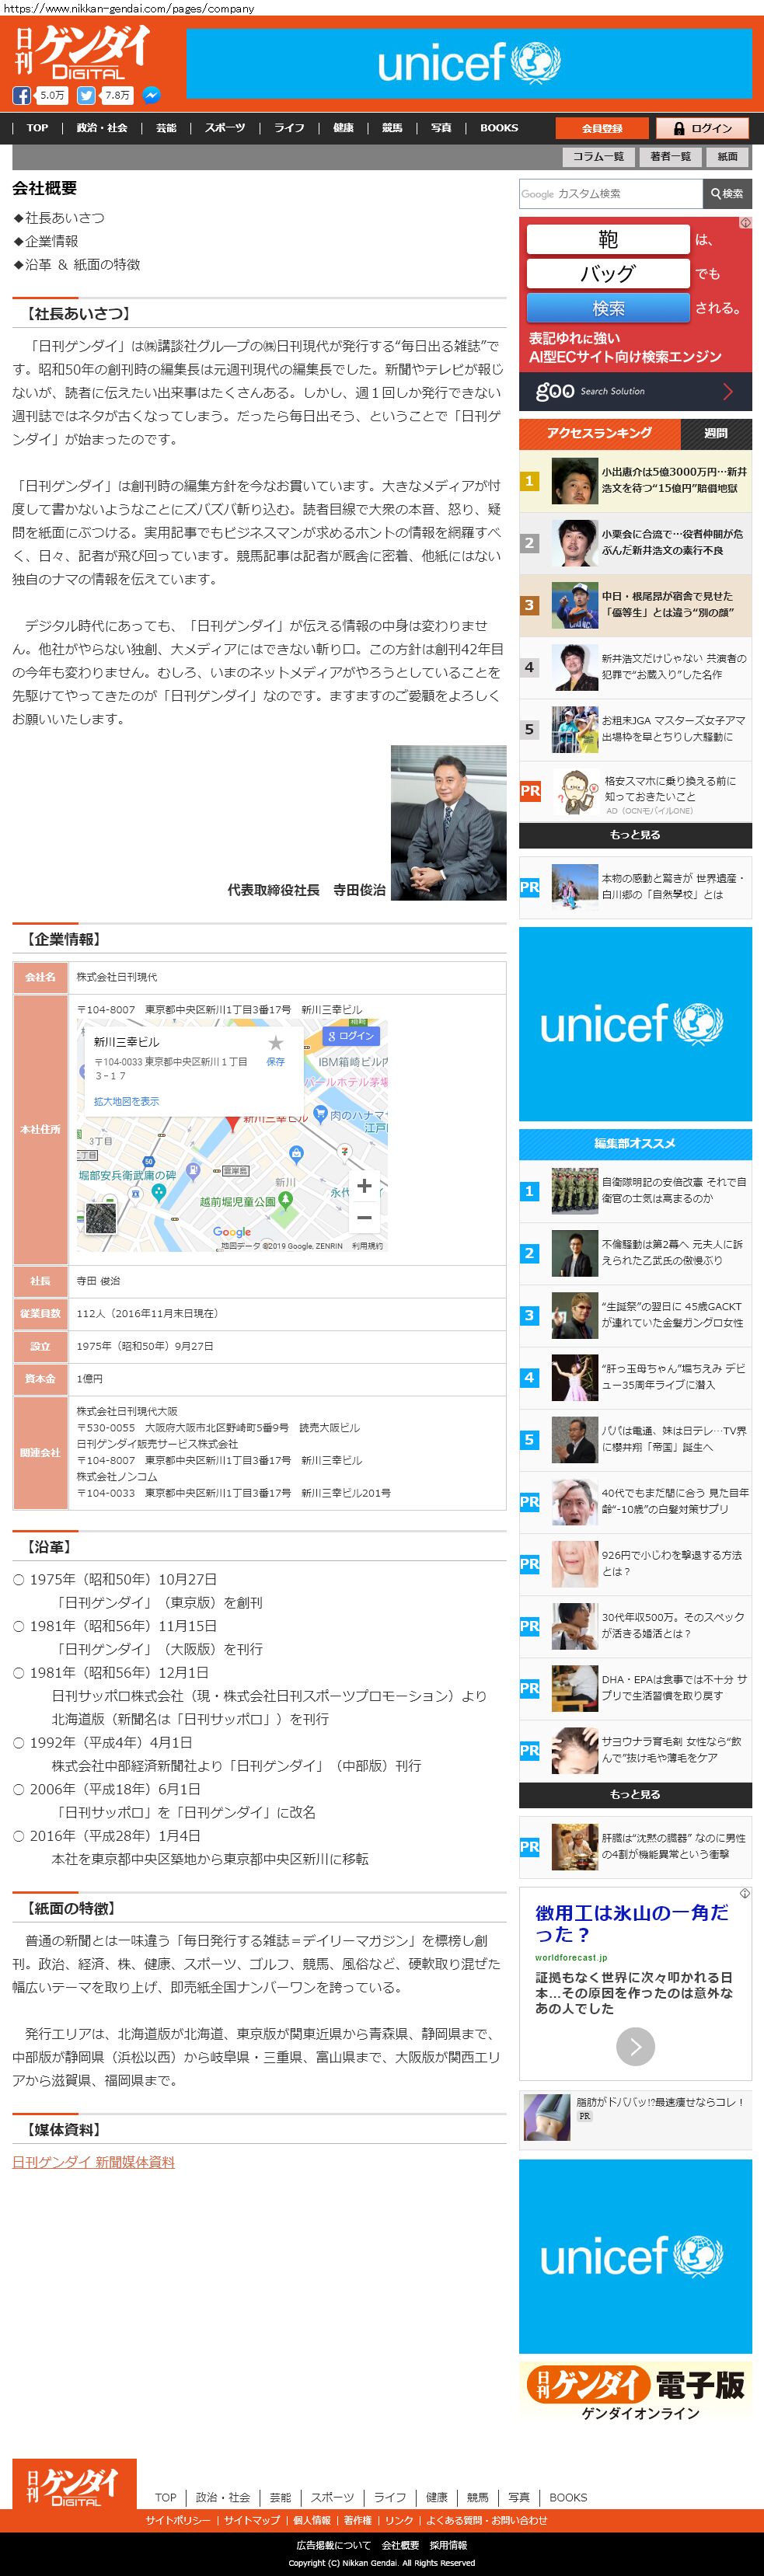Viewport: 764px width, 2576px height.
Task: Click the map satellite view thumbnail
Action: (x=101, y=1219)
